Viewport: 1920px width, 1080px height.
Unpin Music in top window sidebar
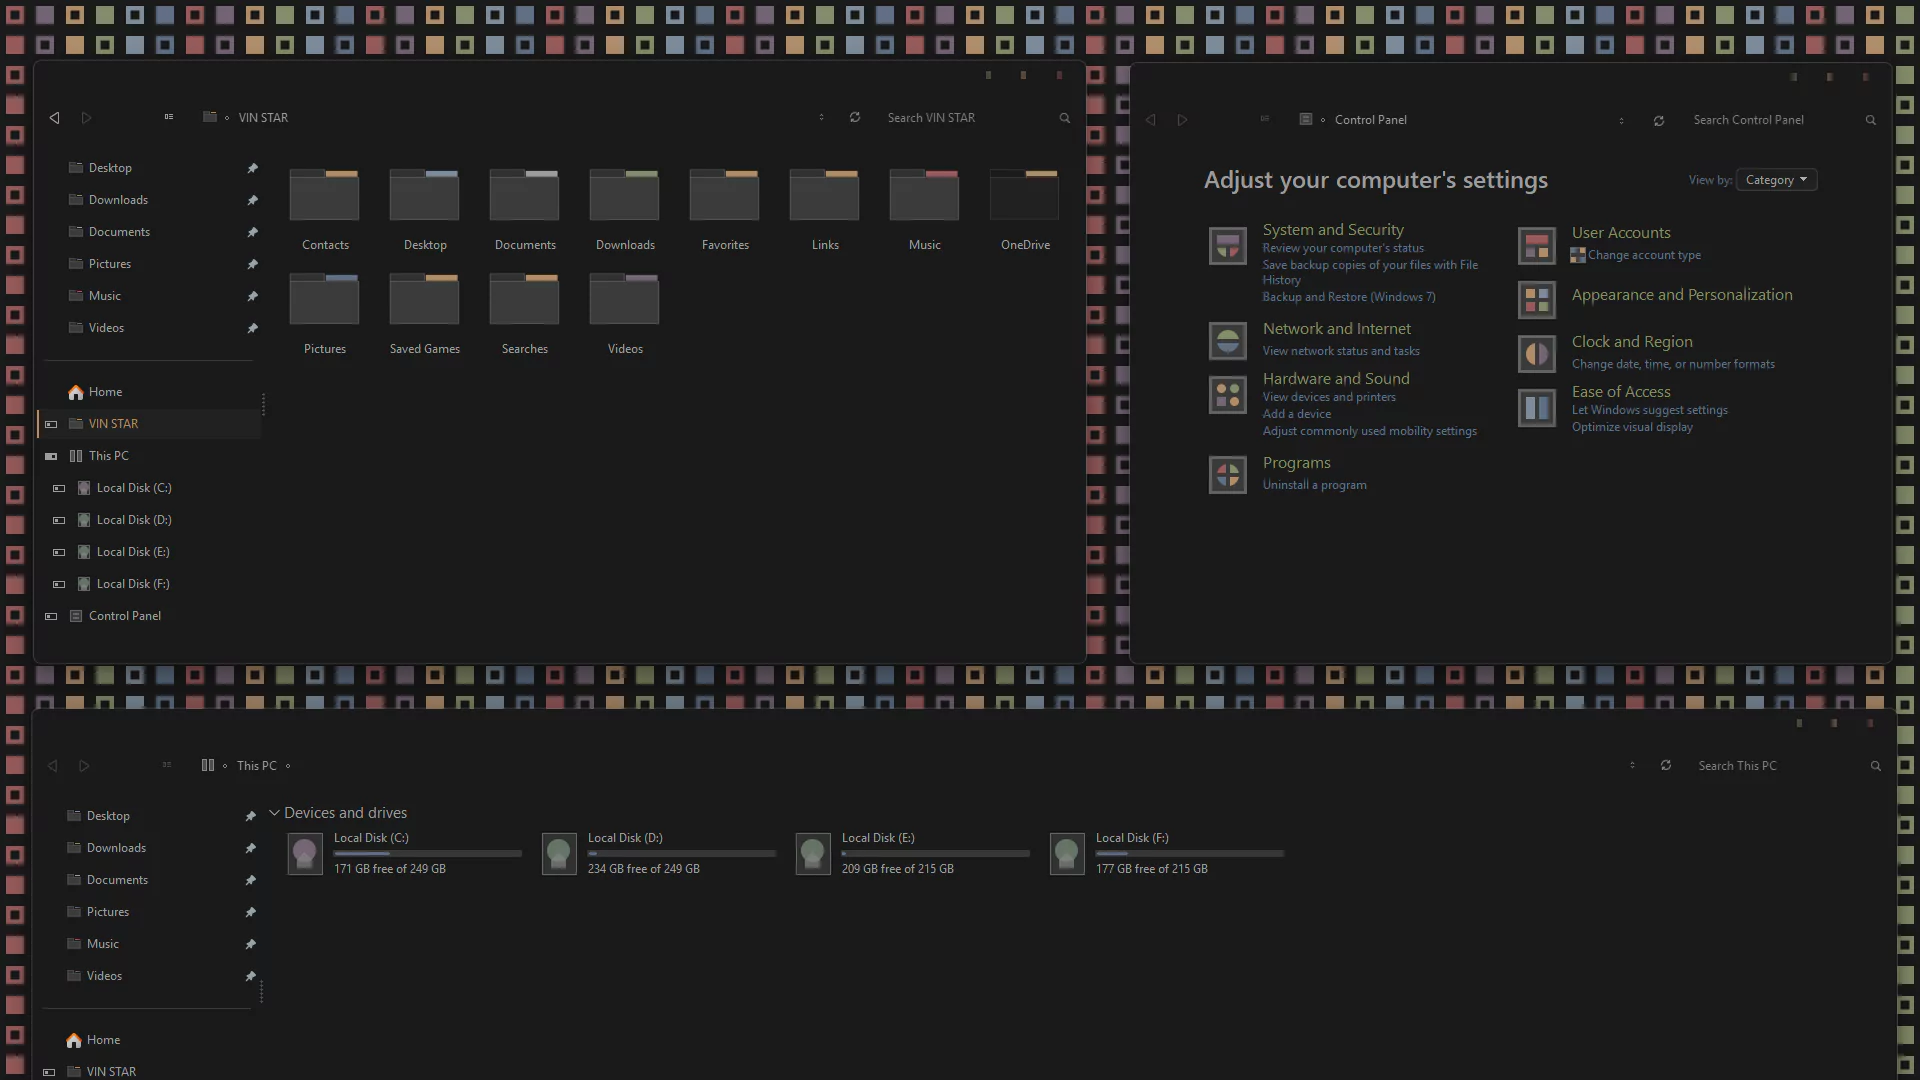[252, 296]
